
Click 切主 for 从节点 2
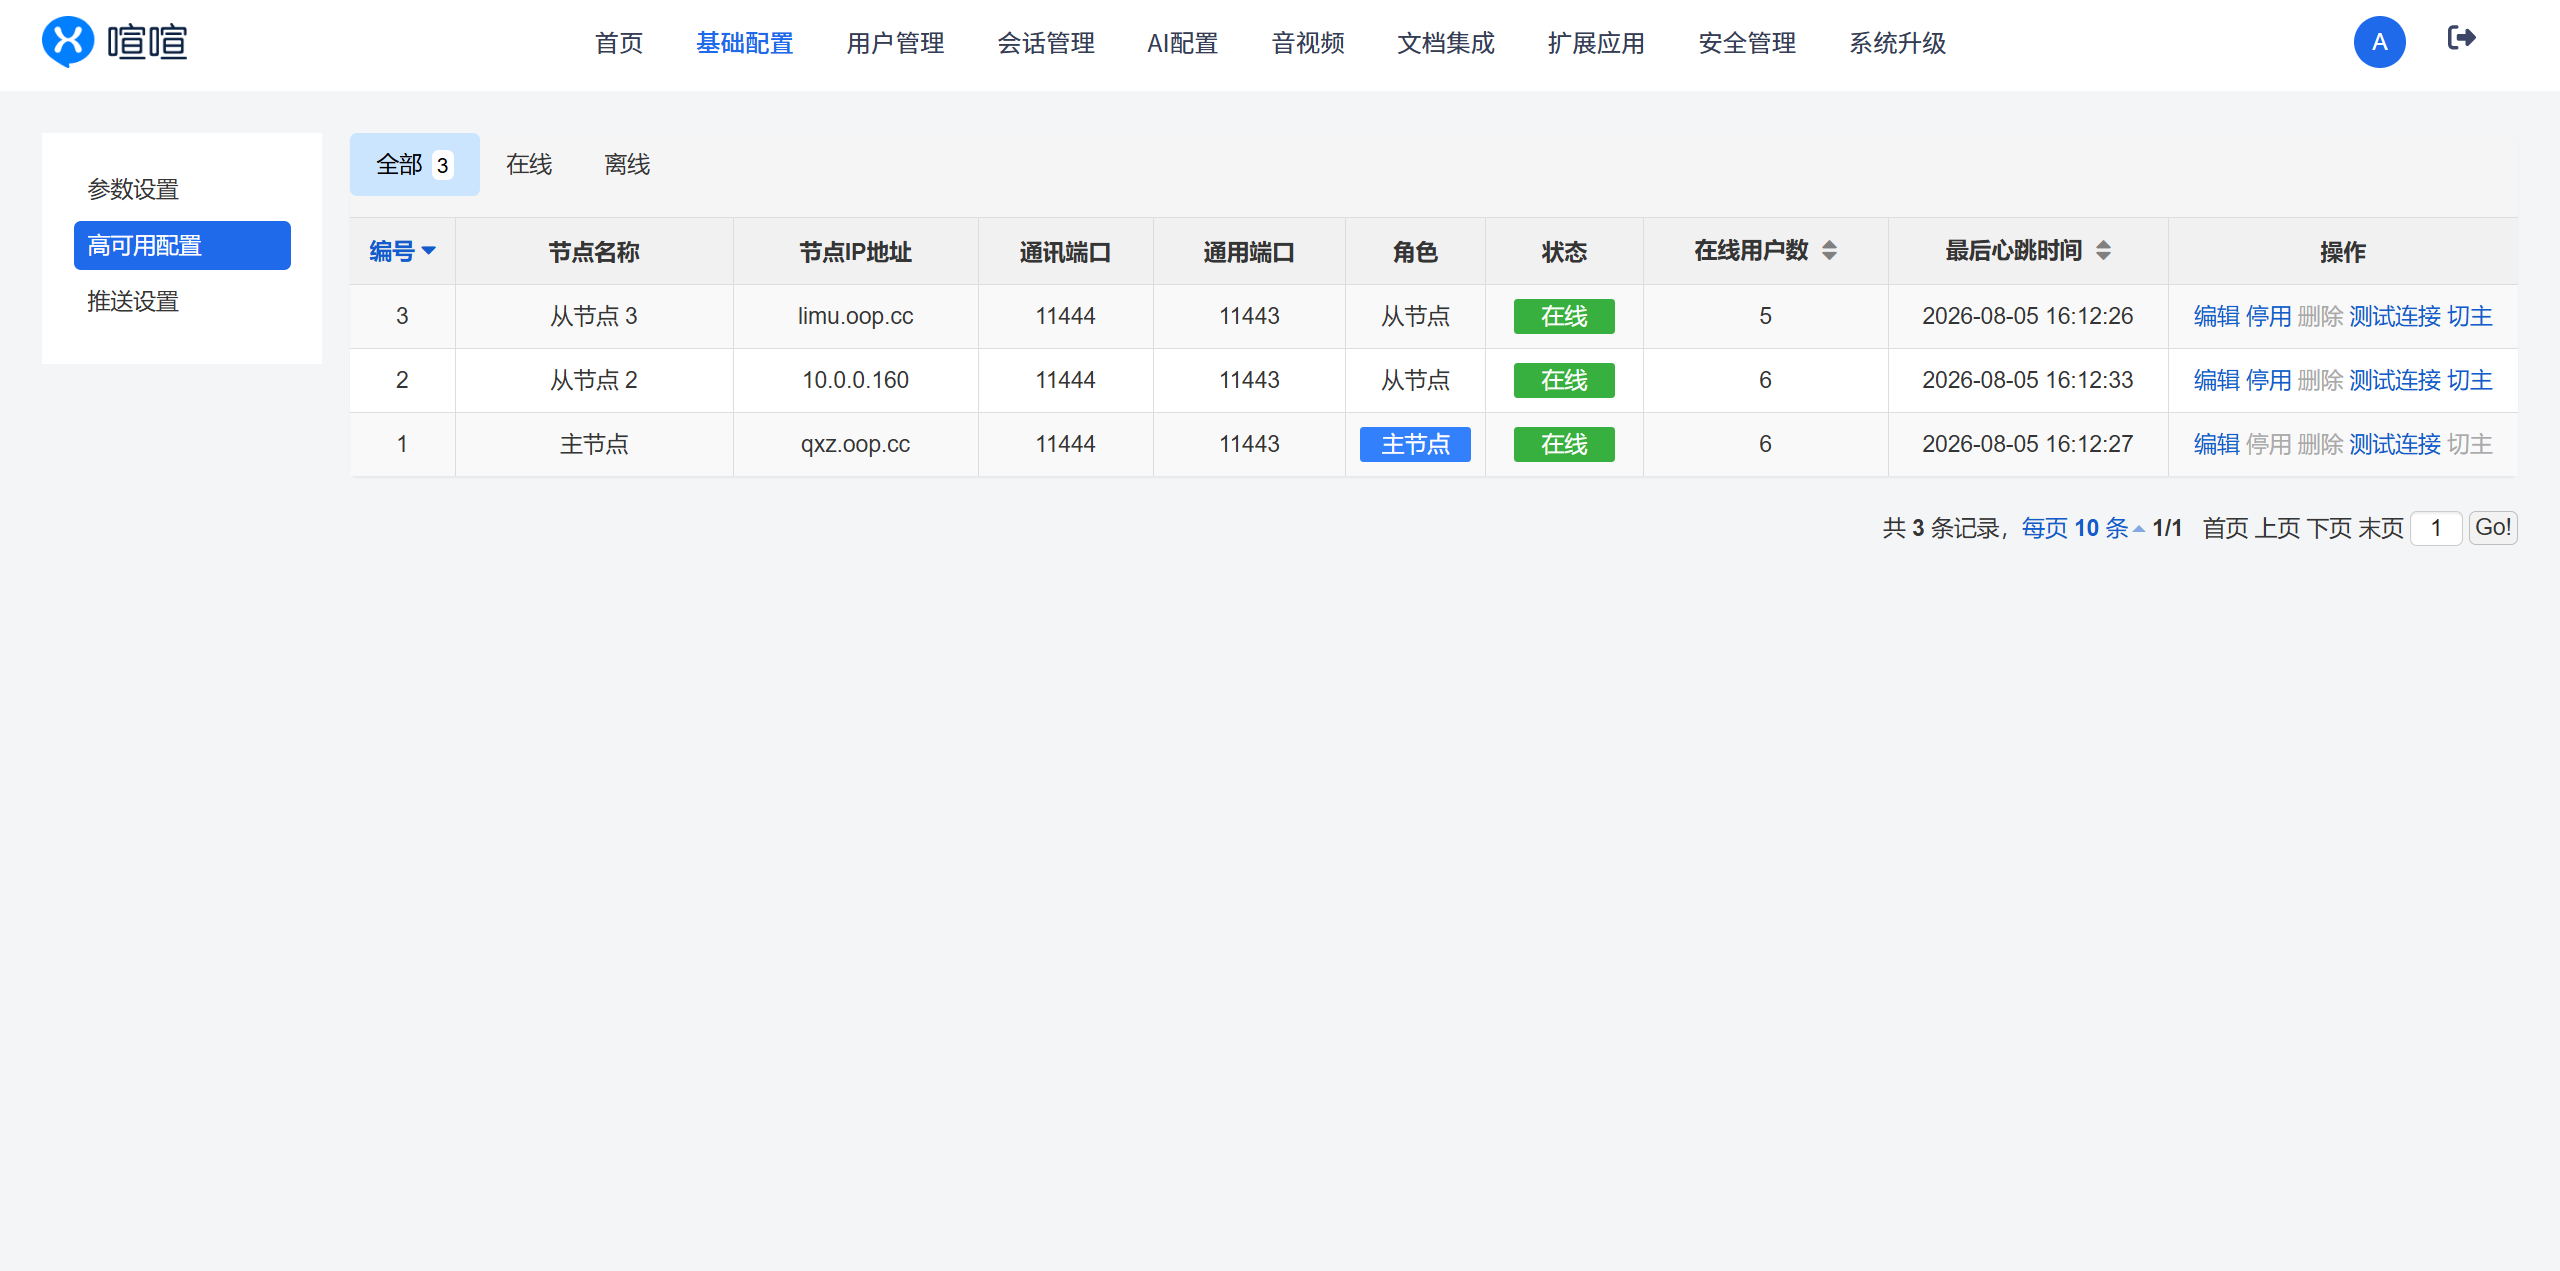(x=2470, y=380)
